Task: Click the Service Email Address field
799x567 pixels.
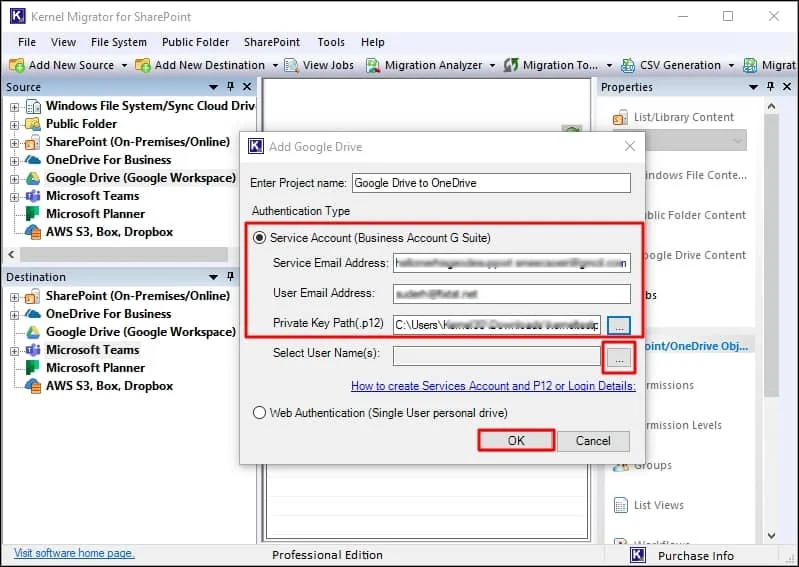Action: pos(512,263)
